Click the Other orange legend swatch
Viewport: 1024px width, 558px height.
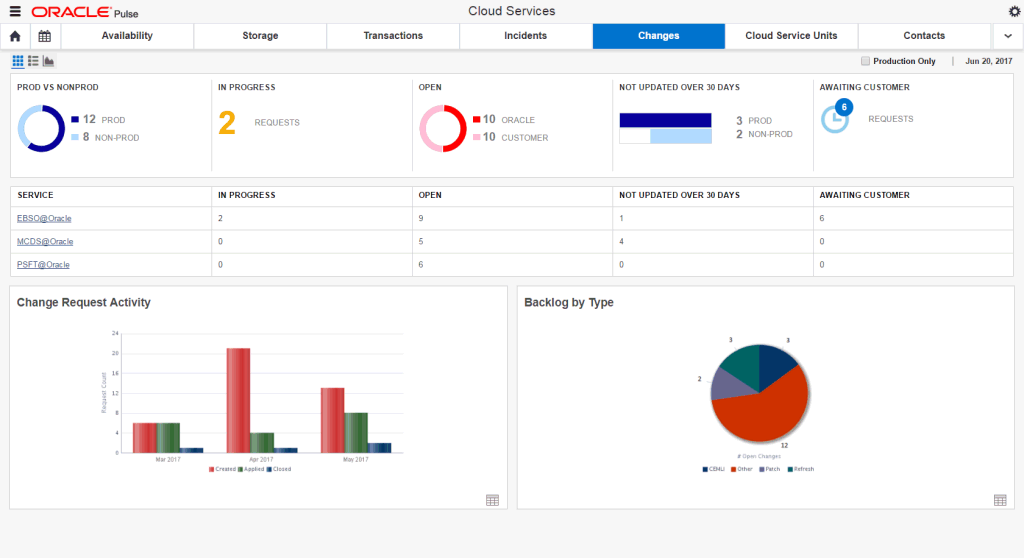click(733, 469)
